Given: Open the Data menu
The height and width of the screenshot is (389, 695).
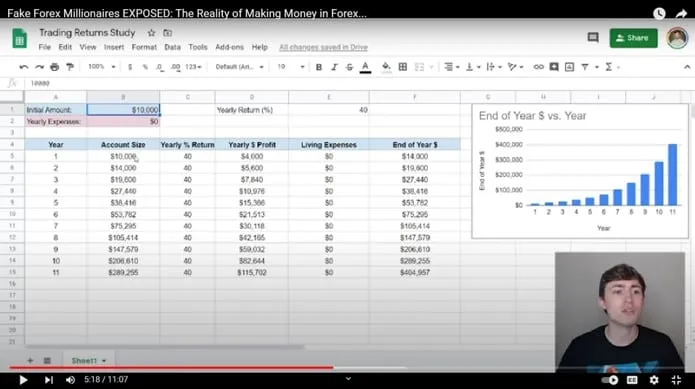Looking at the screenshot, I should (x=172, y=47).
